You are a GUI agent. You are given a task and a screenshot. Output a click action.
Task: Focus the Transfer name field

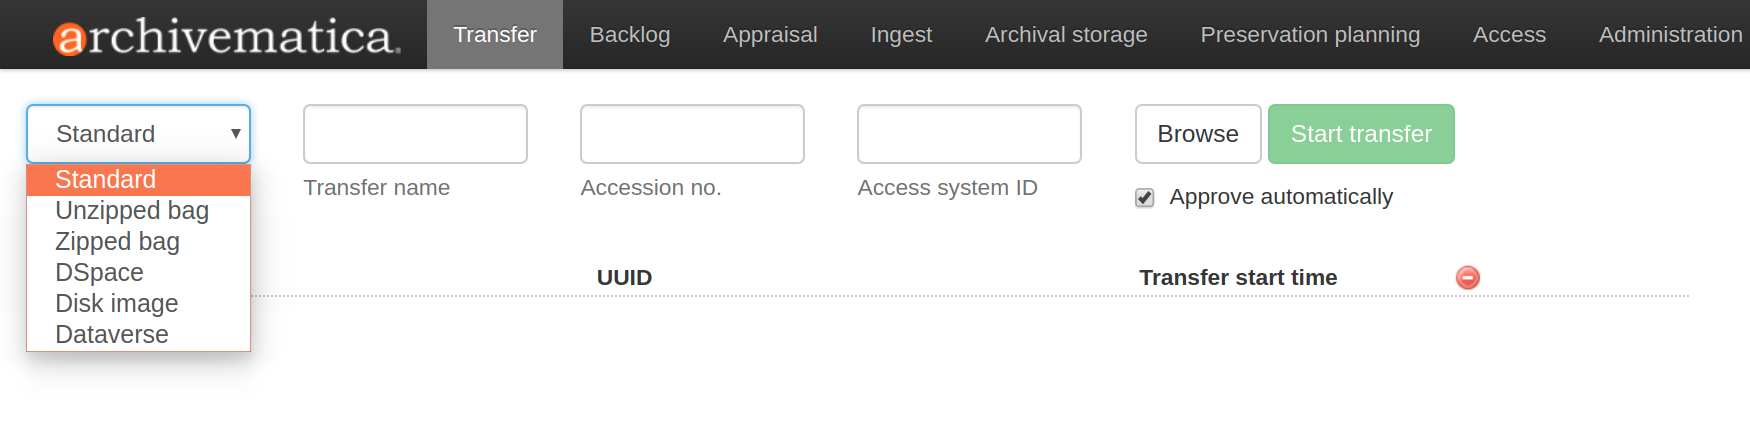pos(415,134)
